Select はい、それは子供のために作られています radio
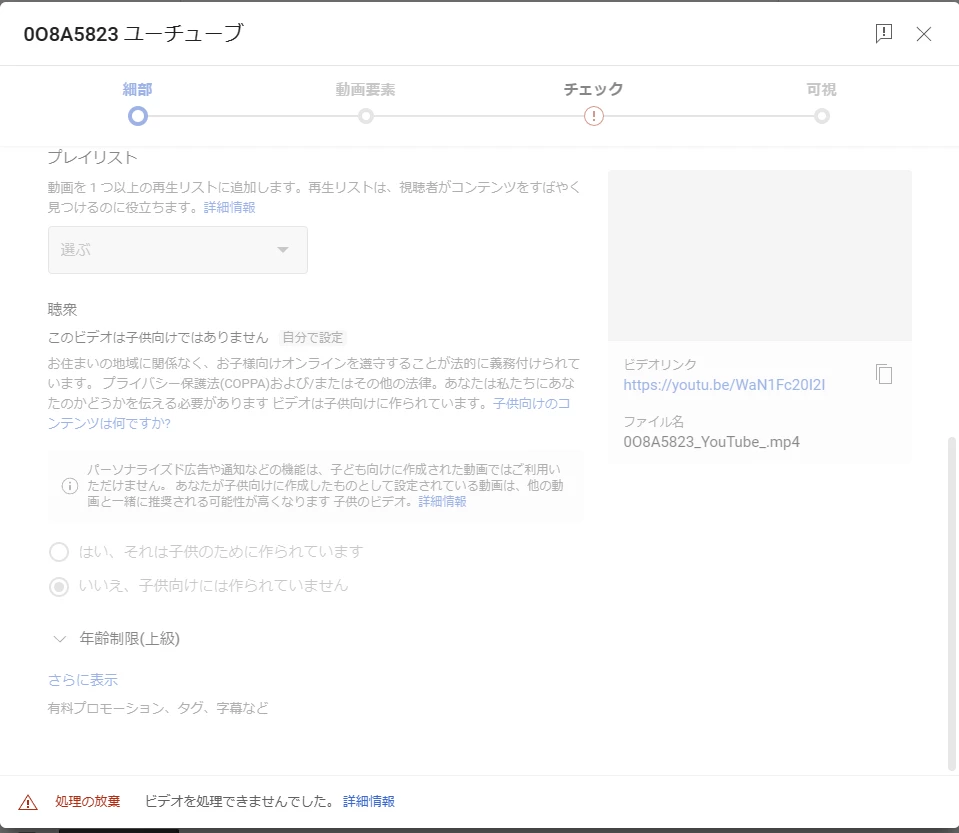This screenshot has height=833, width=959. tap(59, 552)
